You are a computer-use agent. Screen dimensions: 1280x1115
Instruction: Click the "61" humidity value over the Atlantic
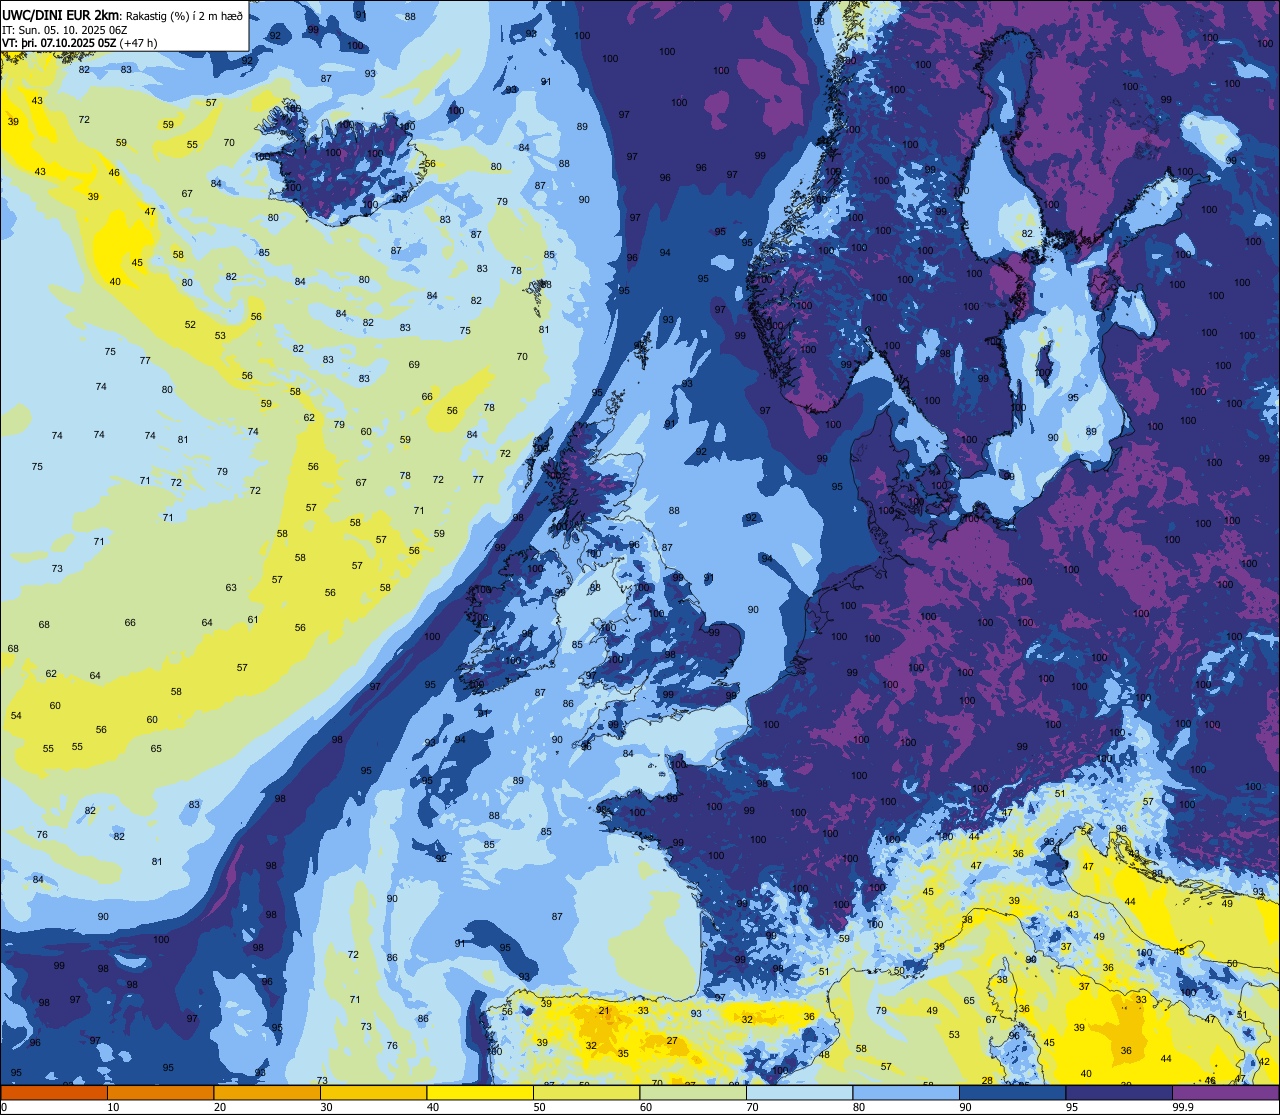[253, 619]
